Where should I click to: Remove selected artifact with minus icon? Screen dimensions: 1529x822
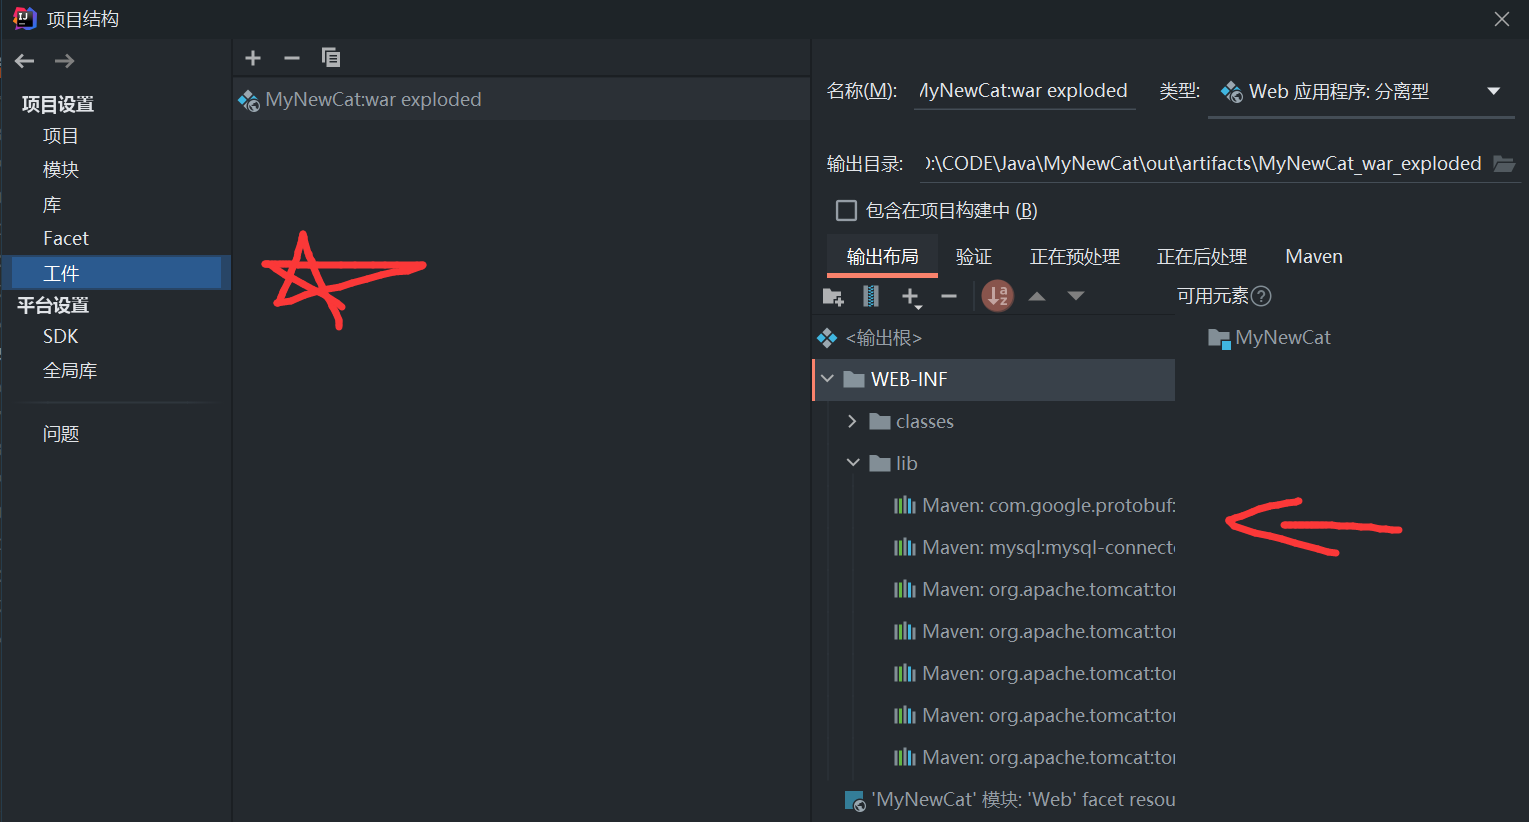pyautogui.click(x=292, y=58)
